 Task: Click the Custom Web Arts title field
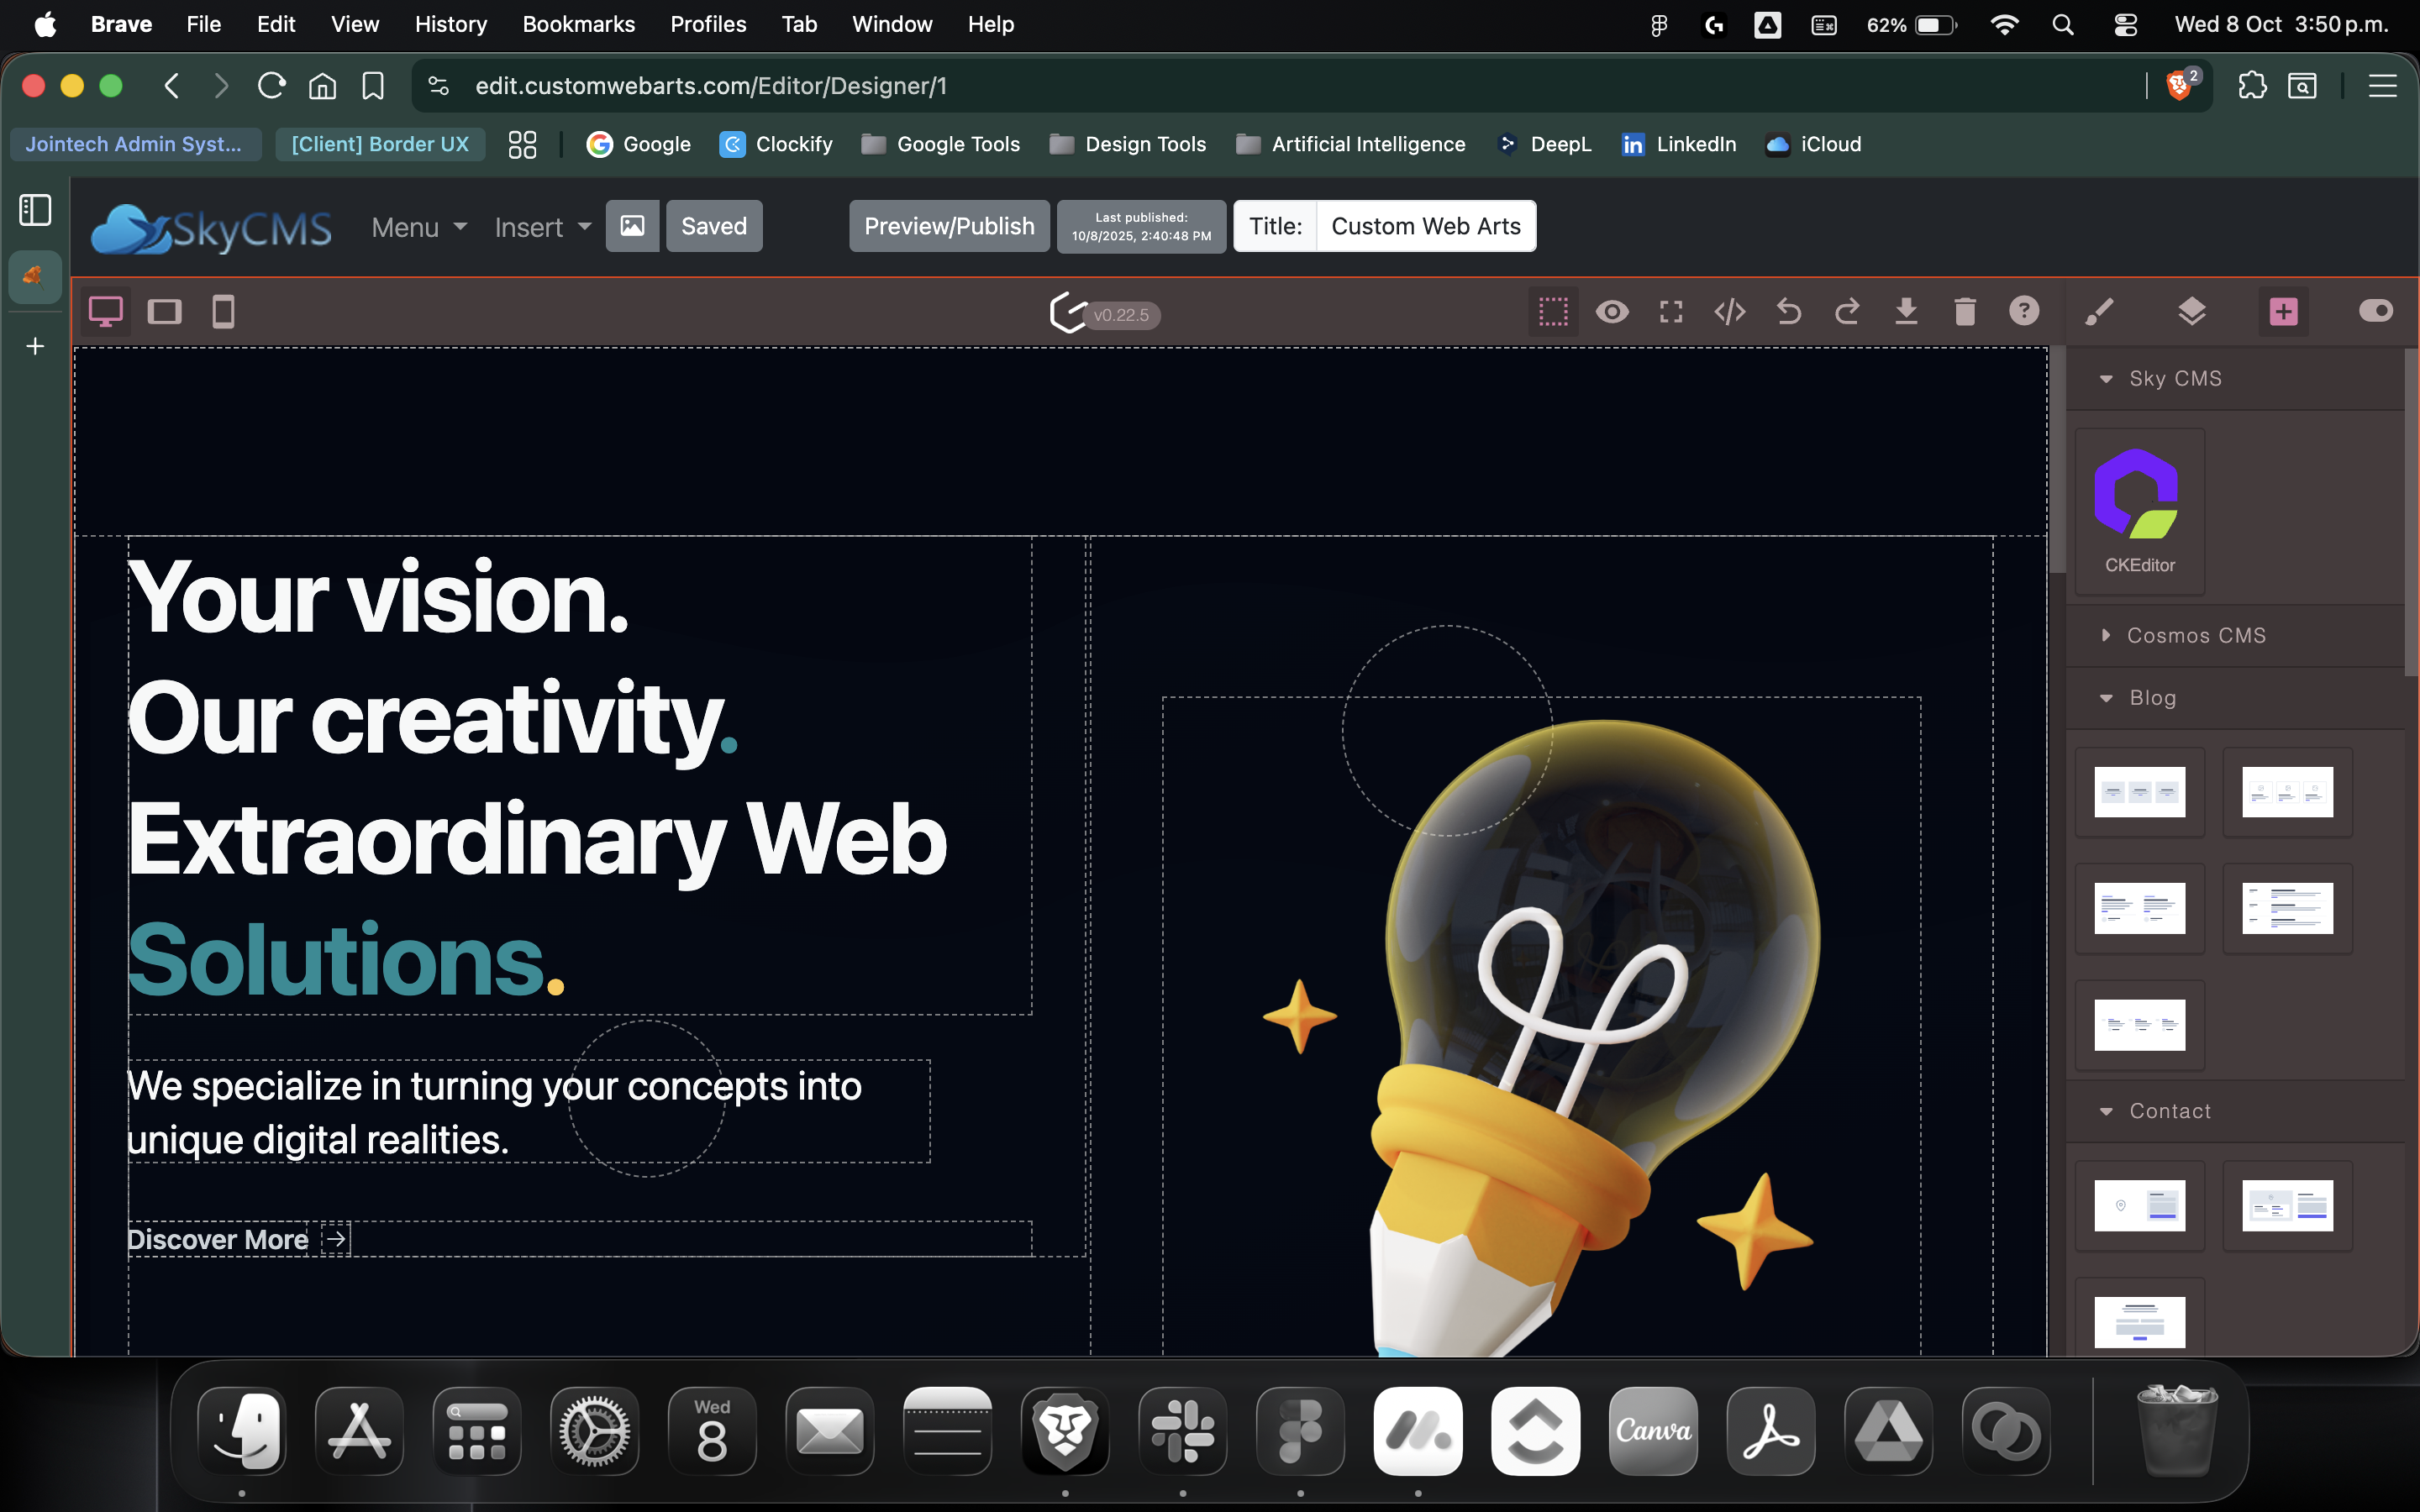click(x=1425, y=226)
